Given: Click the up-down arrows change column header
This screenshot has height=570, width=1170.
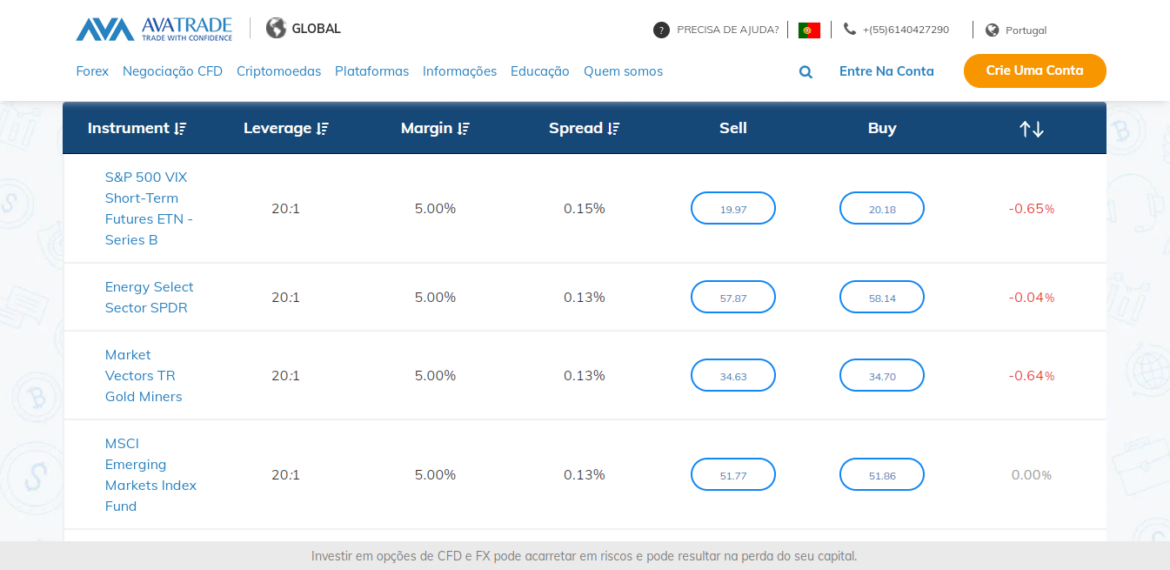Looking at the screenshot, I should (1031, 128).
